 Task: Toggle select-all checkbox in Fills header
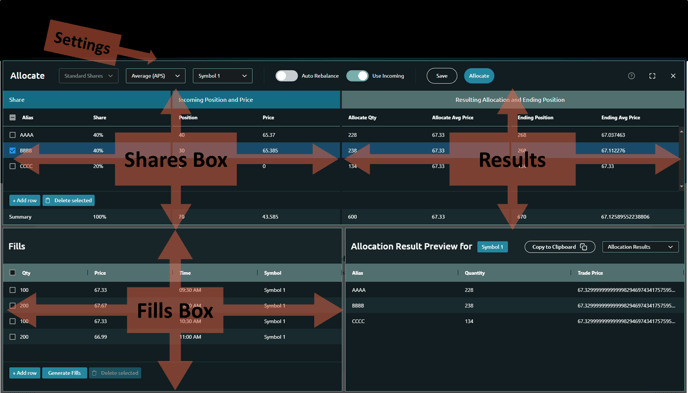[x=12, y=272]
